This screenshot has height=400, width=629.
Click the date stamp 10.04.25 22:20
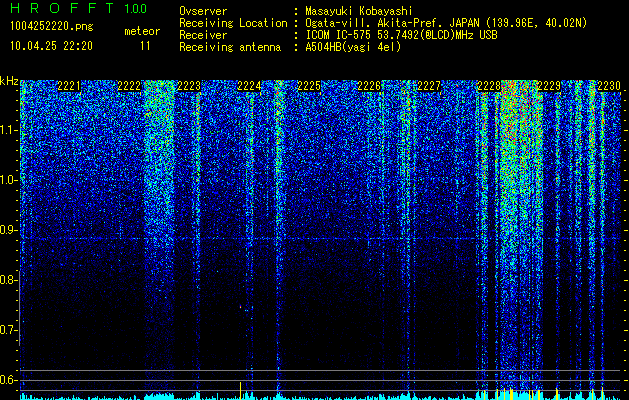tap(51, 46)
